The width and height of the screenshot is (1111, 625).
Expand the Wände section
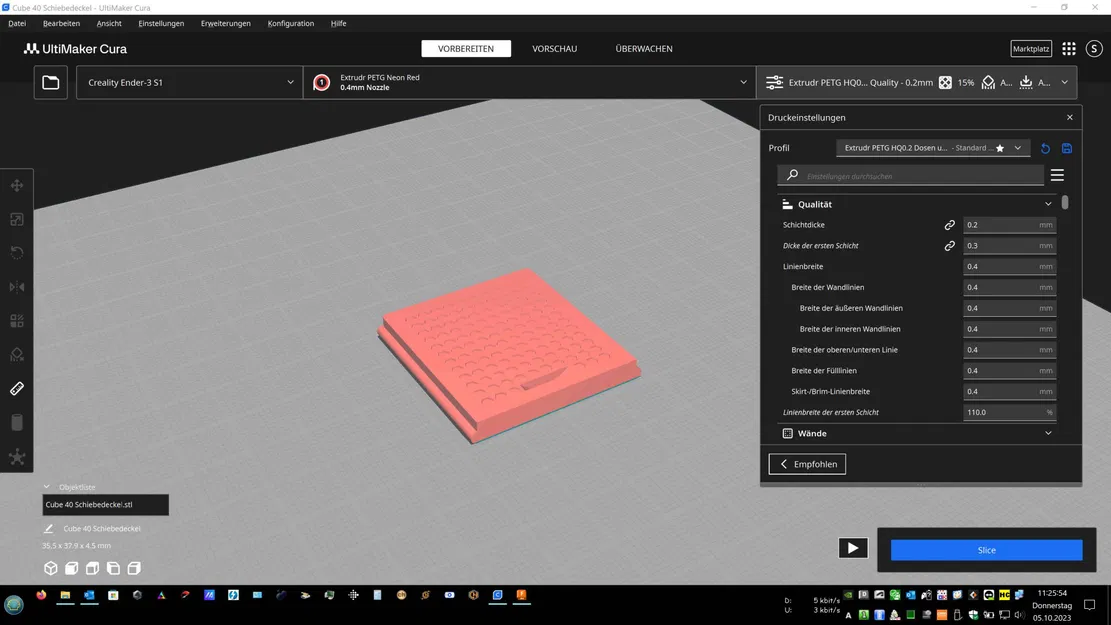[1048, 433]
